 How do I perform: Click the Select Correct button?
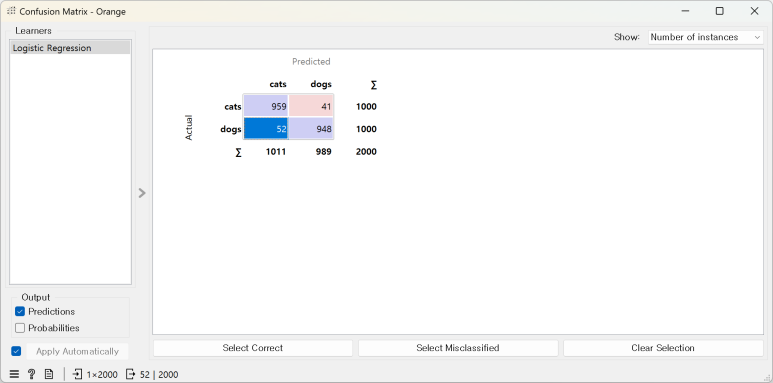[253, 348]
